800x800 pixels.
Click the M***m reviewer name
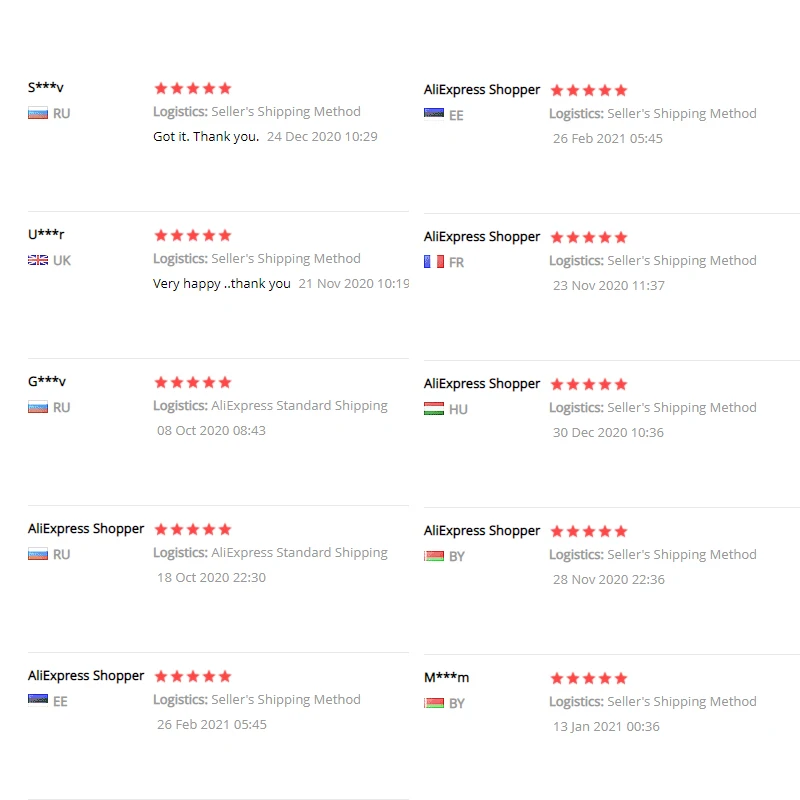(446, 677)
